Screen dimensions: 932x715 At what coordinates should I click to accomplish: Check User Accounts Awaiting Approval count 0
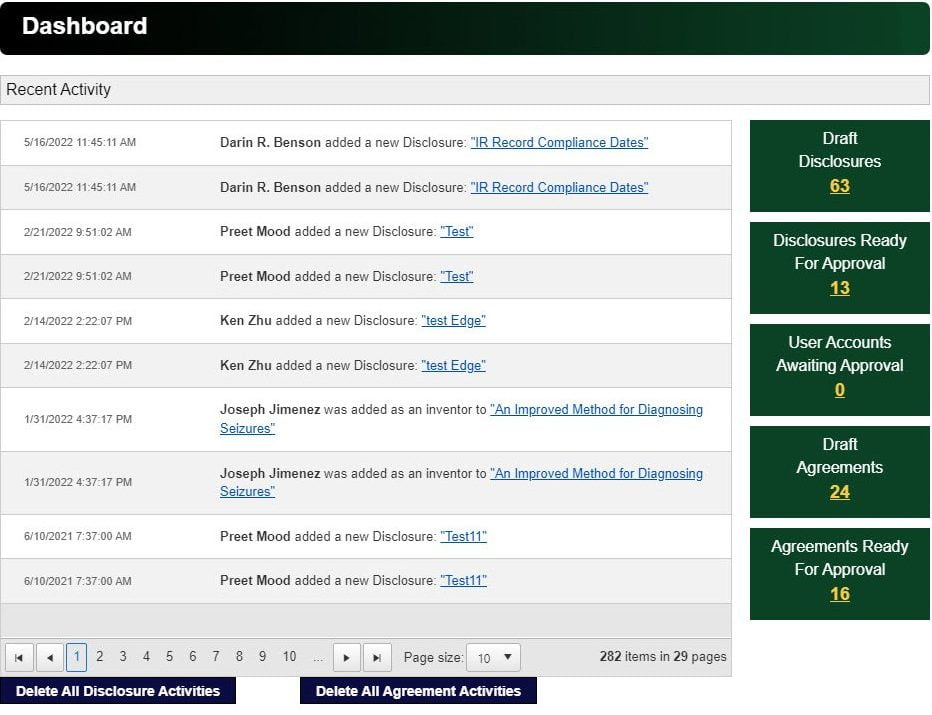[x=839, y=389]
